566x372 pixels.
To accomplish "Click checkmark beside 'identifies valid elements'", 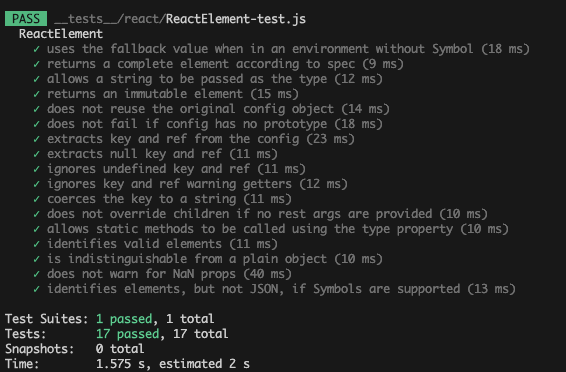I will (x=36, y=244).
